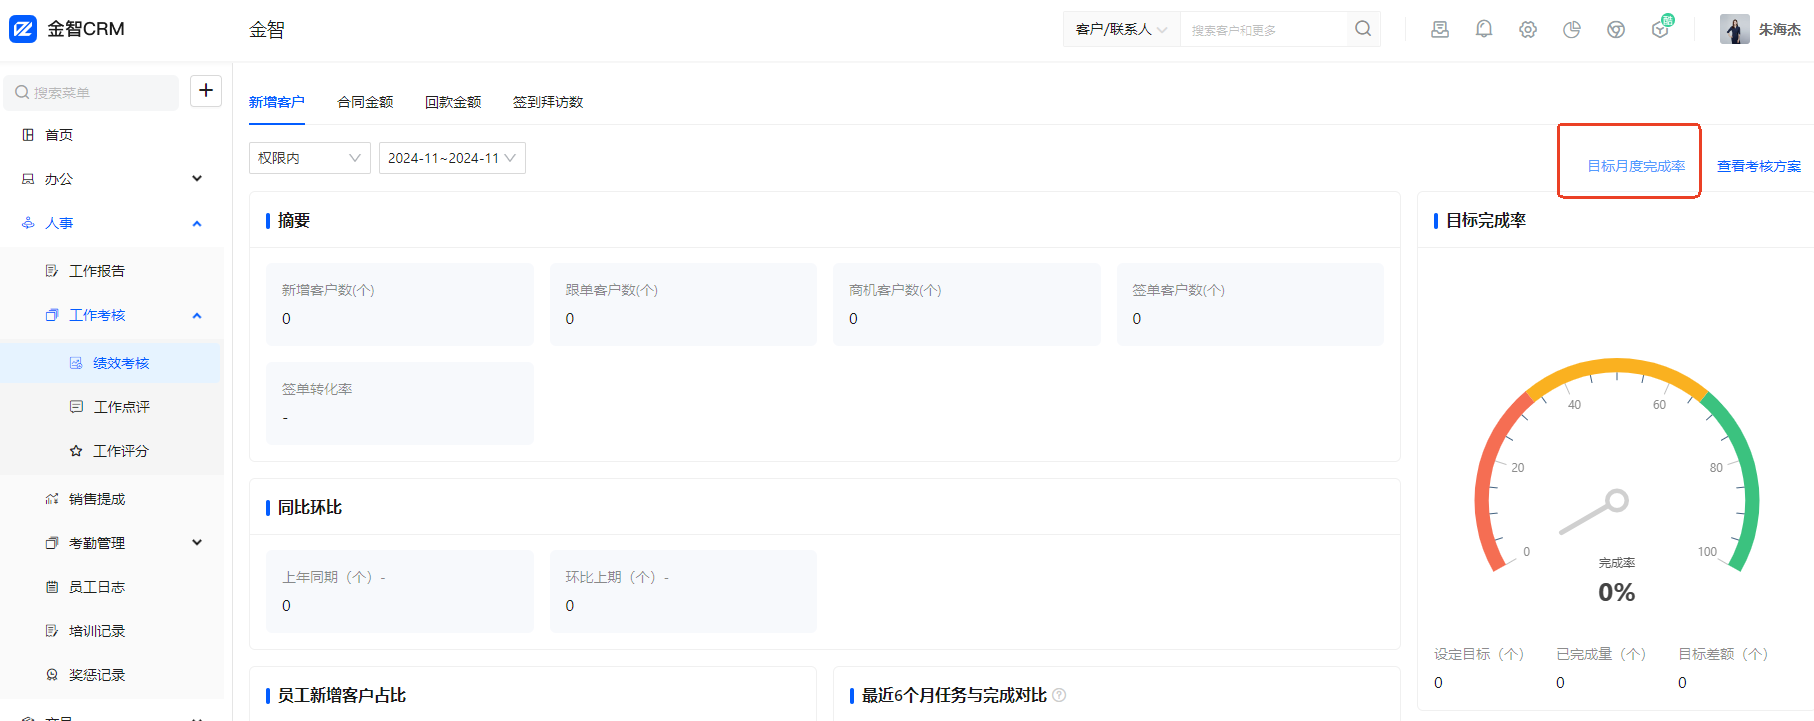Expand the 考勤管理 menu chevron
The width and height of the screenshot is (1814, 721).
[197, 543]
